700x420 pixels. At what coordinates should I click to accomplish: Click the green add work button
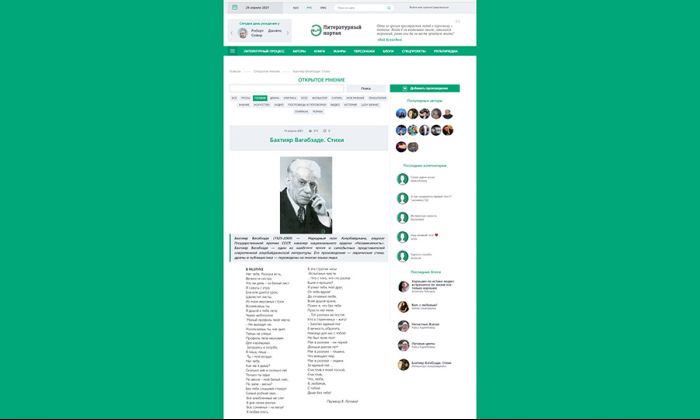point(425,88)
